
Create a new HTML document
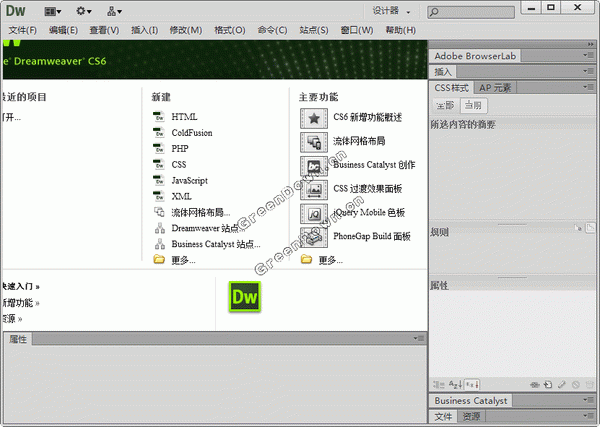click(184, 117)
